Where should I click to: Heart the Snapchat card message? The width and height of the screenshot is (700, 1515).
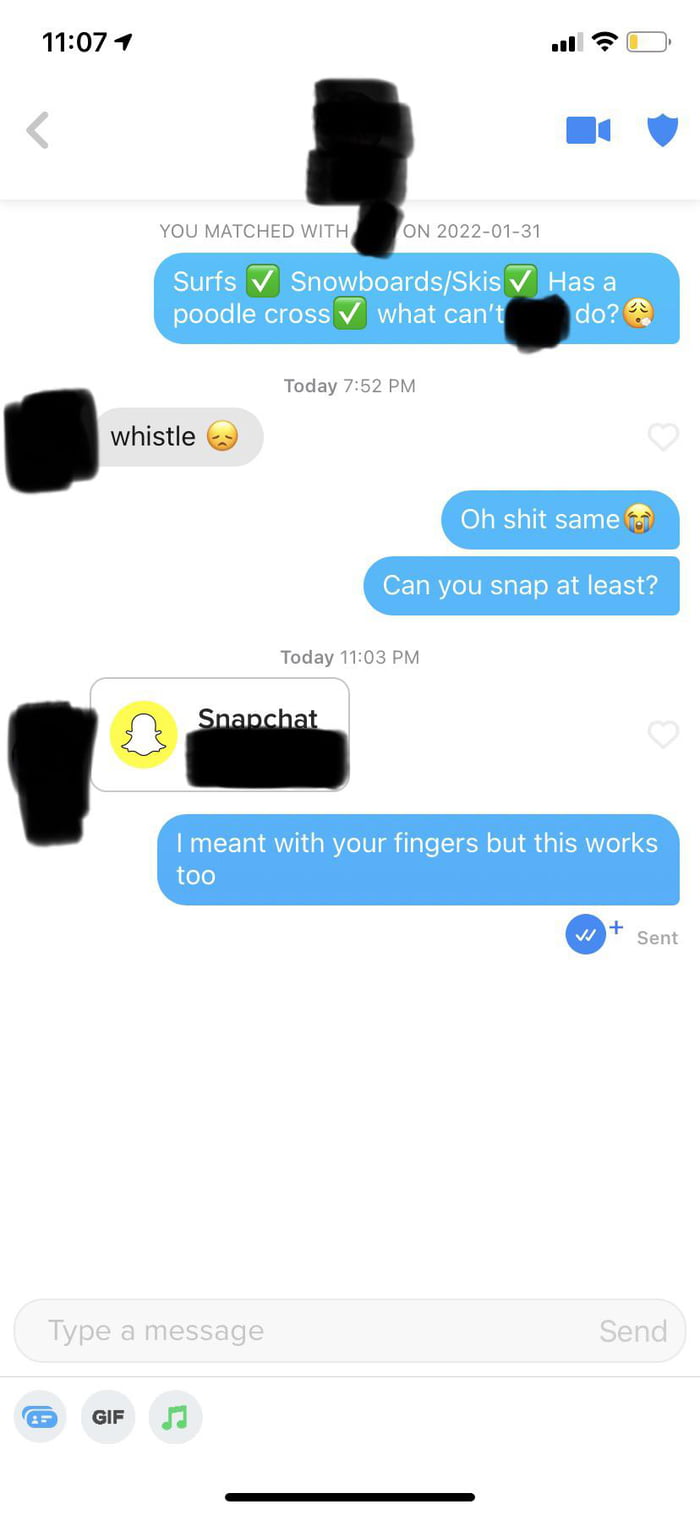click(x=663, y=735)
